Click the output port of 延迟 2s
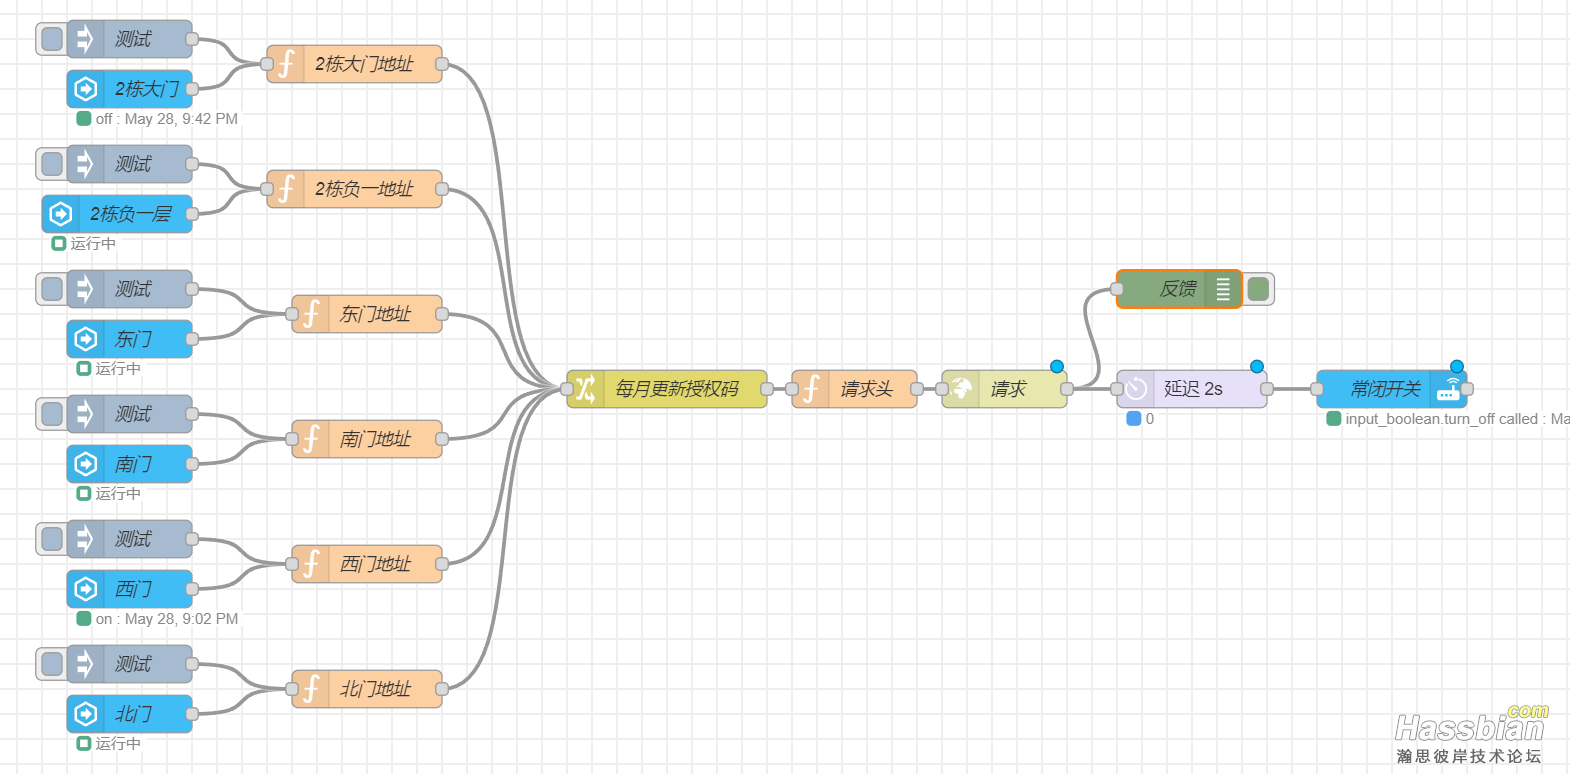The width and height of the screenshot is (1570, 774). point(1267,389)
